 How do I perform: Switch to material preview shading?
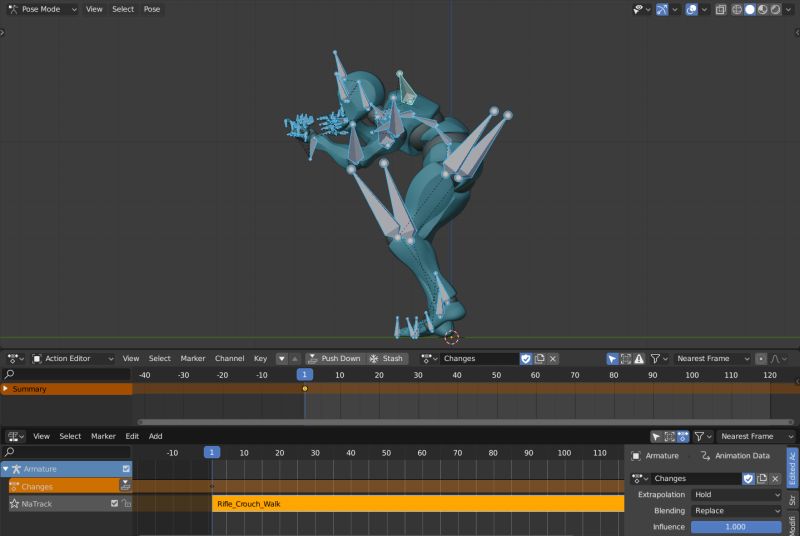click(x=762, y=9)
